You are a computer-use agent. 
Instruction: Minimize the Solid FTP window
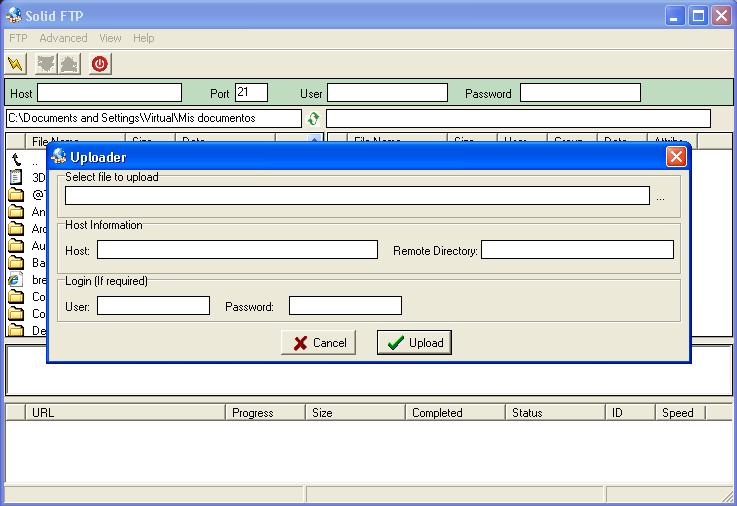click(675, 16)
